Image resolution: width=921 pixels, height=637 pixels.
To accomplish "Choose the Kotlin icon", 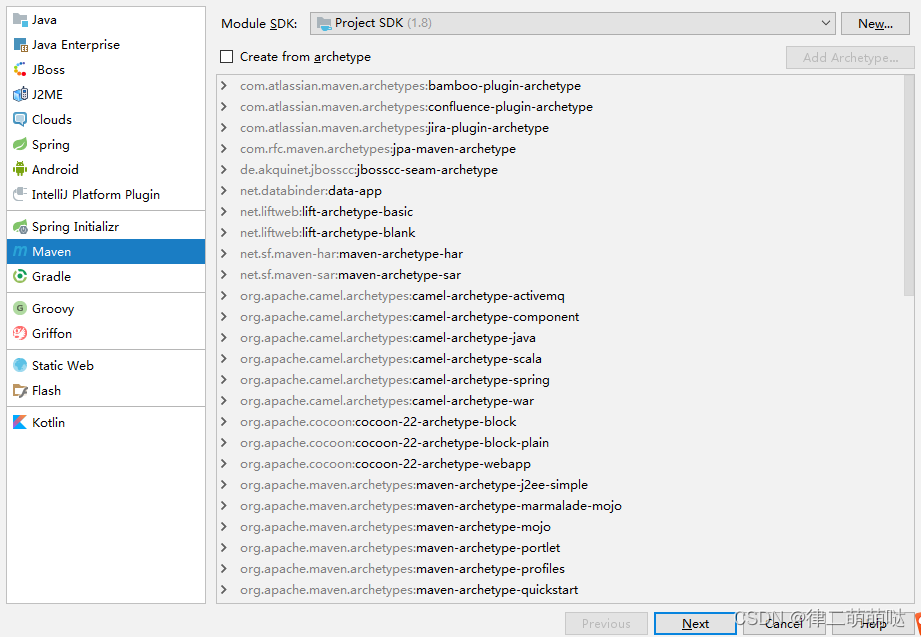I will point(20,422).
